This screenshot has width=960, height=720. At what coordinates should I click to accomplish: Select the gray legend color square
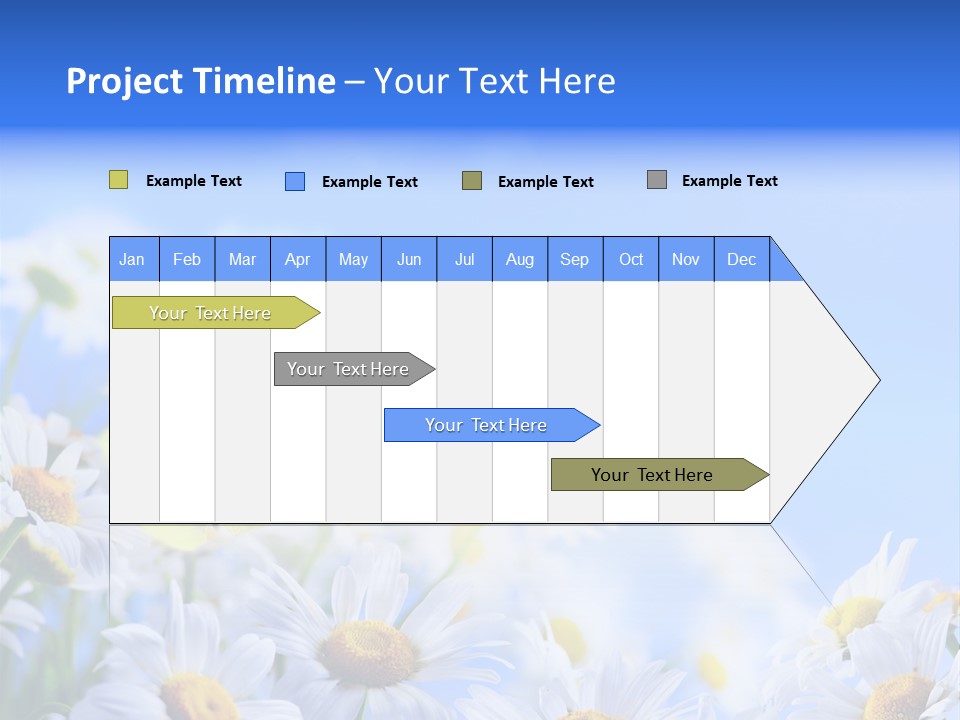[656, 180]
